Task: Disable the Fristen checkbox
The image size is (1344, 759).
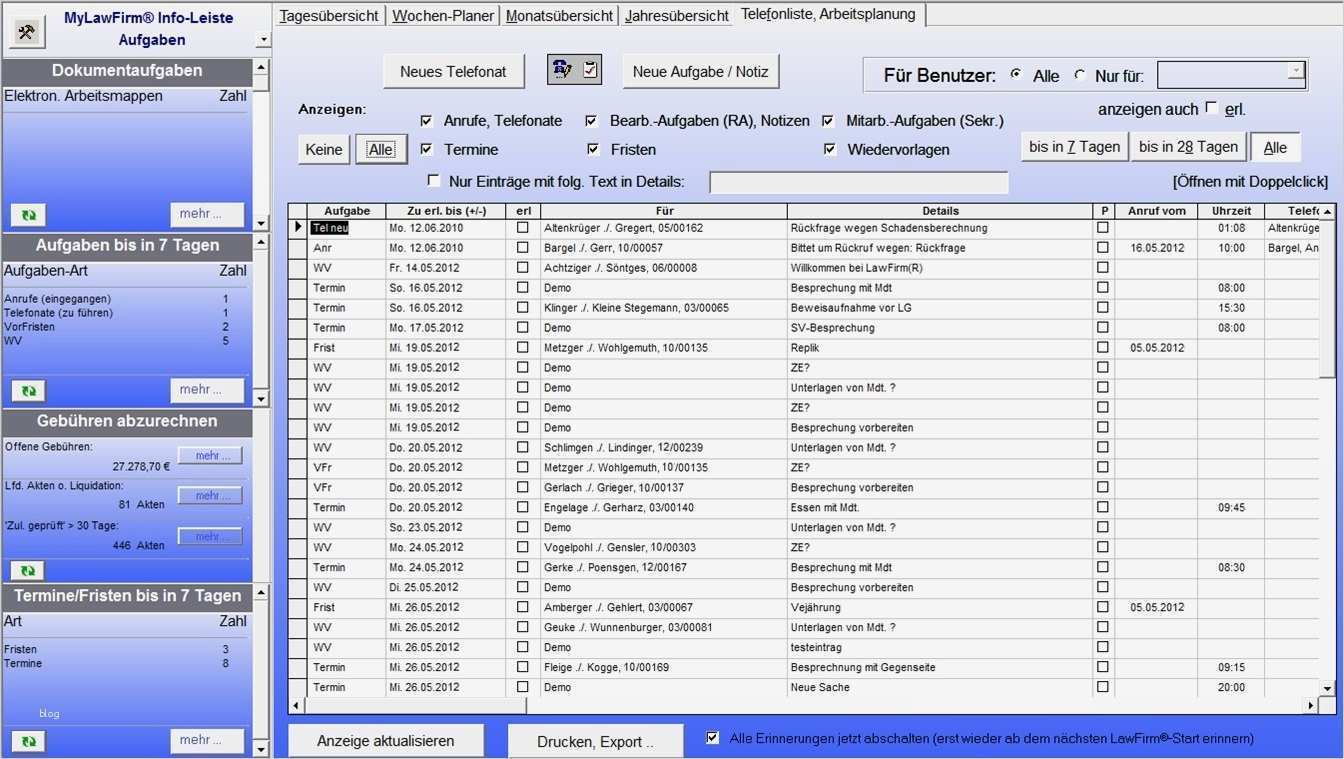Action: click(592, 148)
